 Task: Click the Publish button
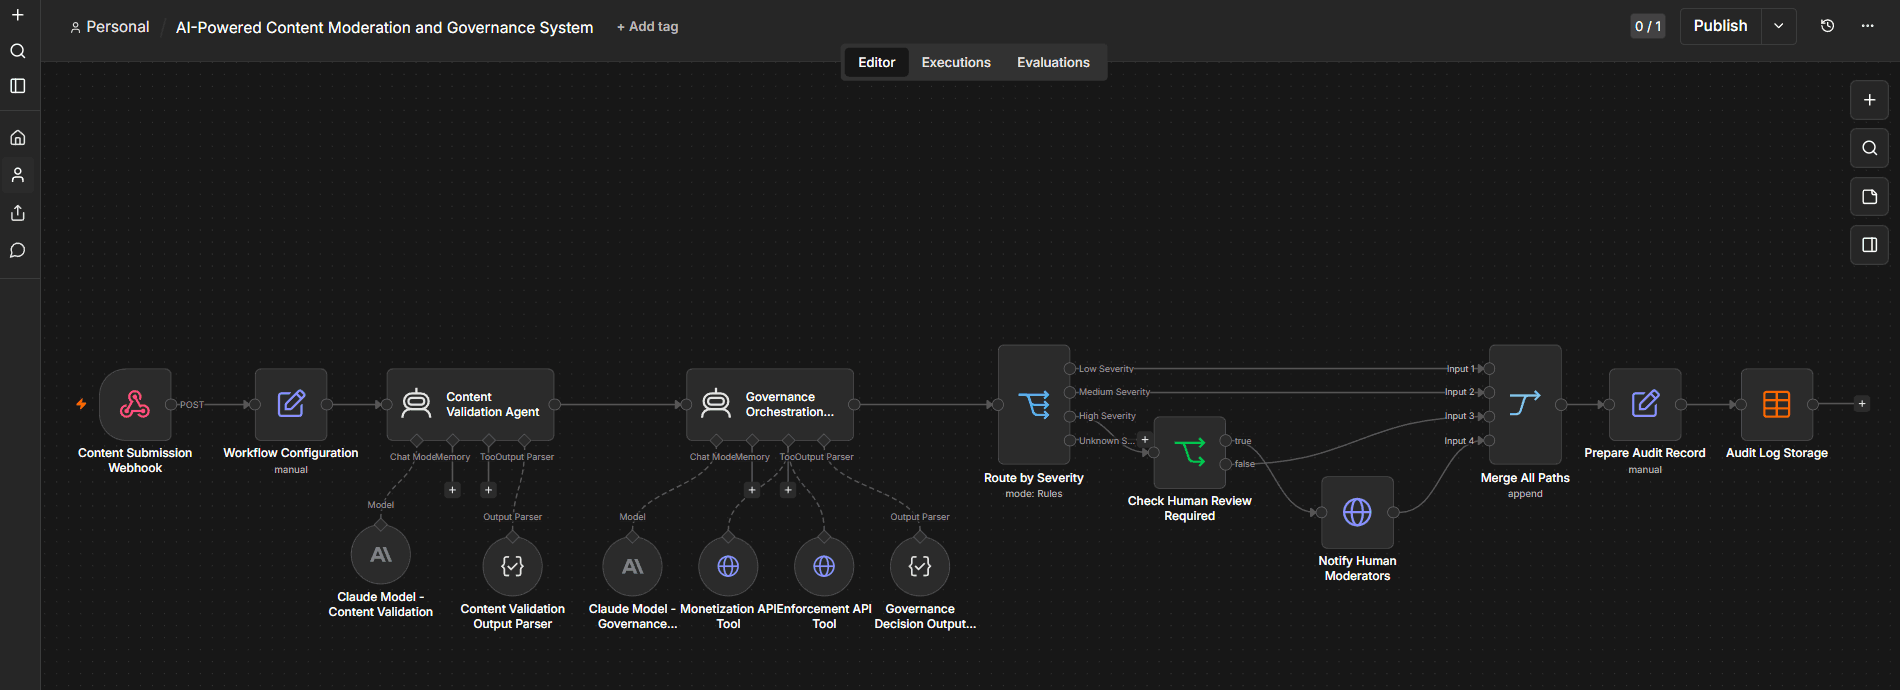point(1720,26)
